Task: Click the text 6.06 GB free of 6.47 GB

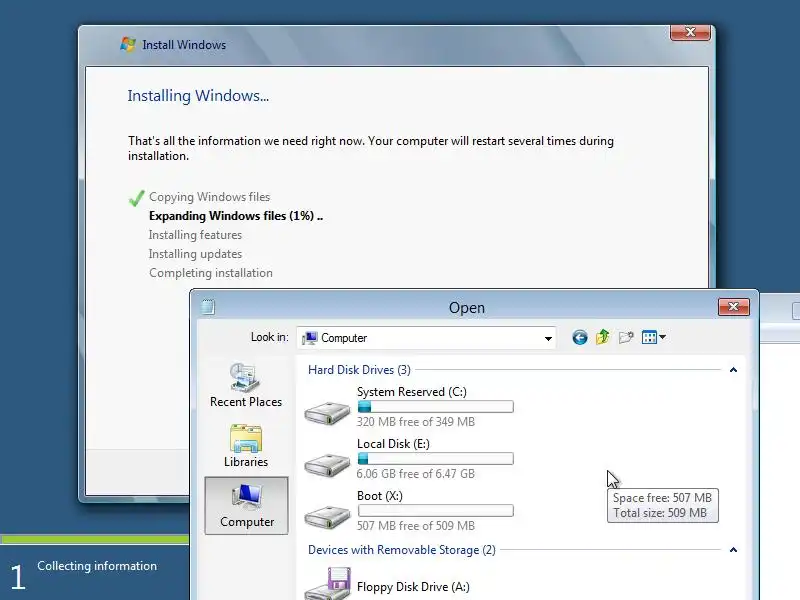Action: tap(416, 474)
